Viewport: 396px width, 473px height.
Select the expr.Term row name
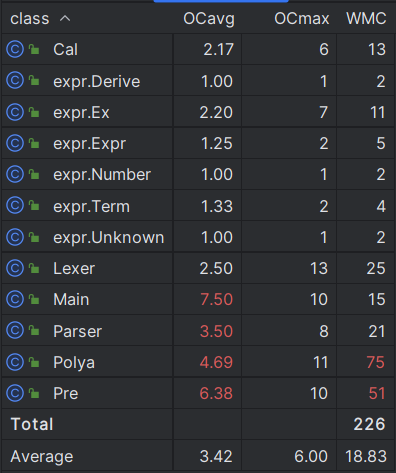click(x=91, y=206)
